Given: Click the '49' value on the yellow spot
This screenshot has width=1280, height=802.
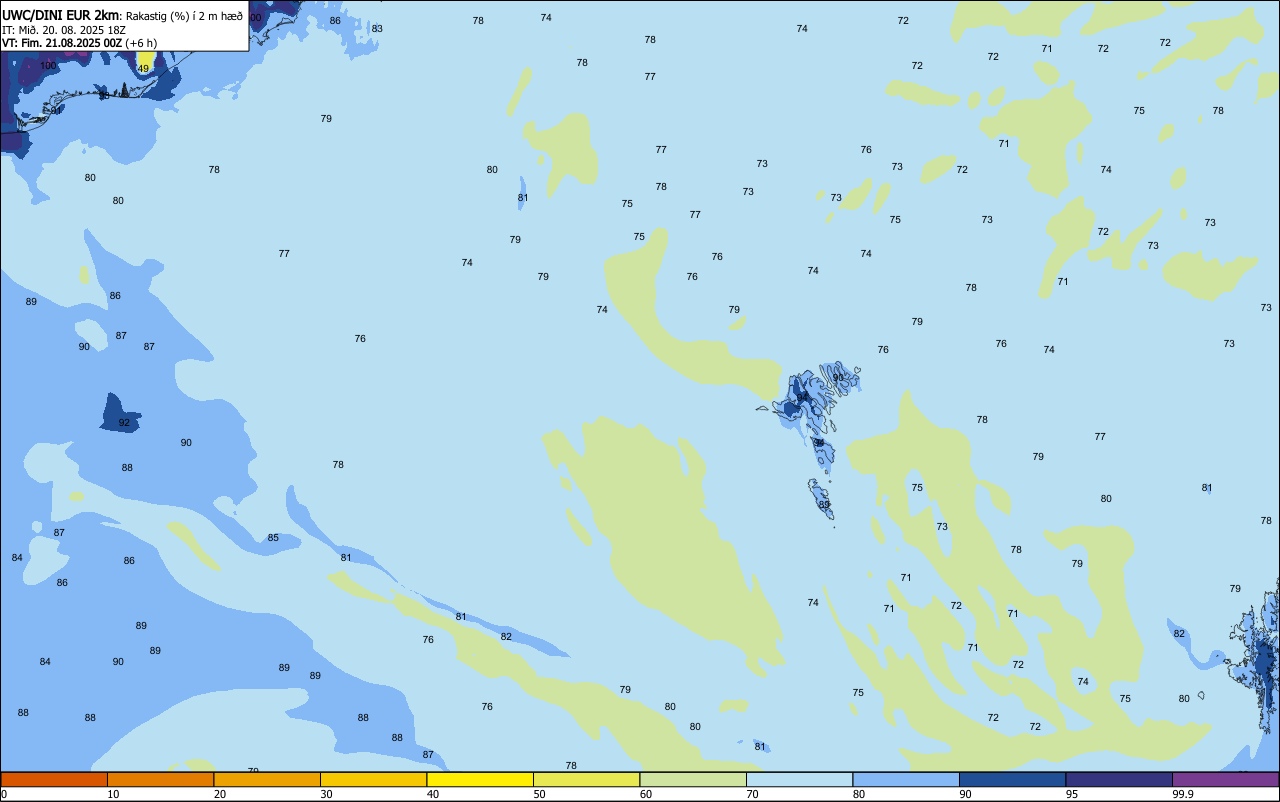Looking at the screenshot, I should (x=143, y=68).
